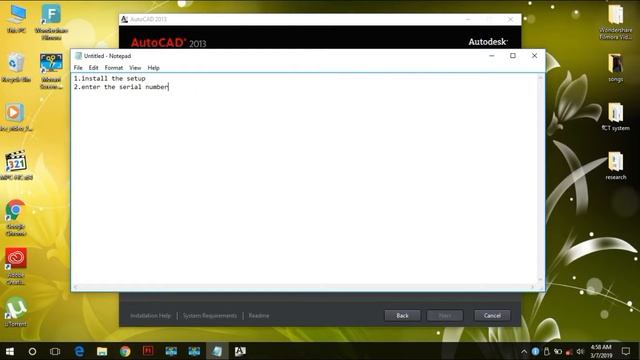This screenshot has width=640, height=360.
Task: Maximize the Notepad window
Action: coord(513,56)
